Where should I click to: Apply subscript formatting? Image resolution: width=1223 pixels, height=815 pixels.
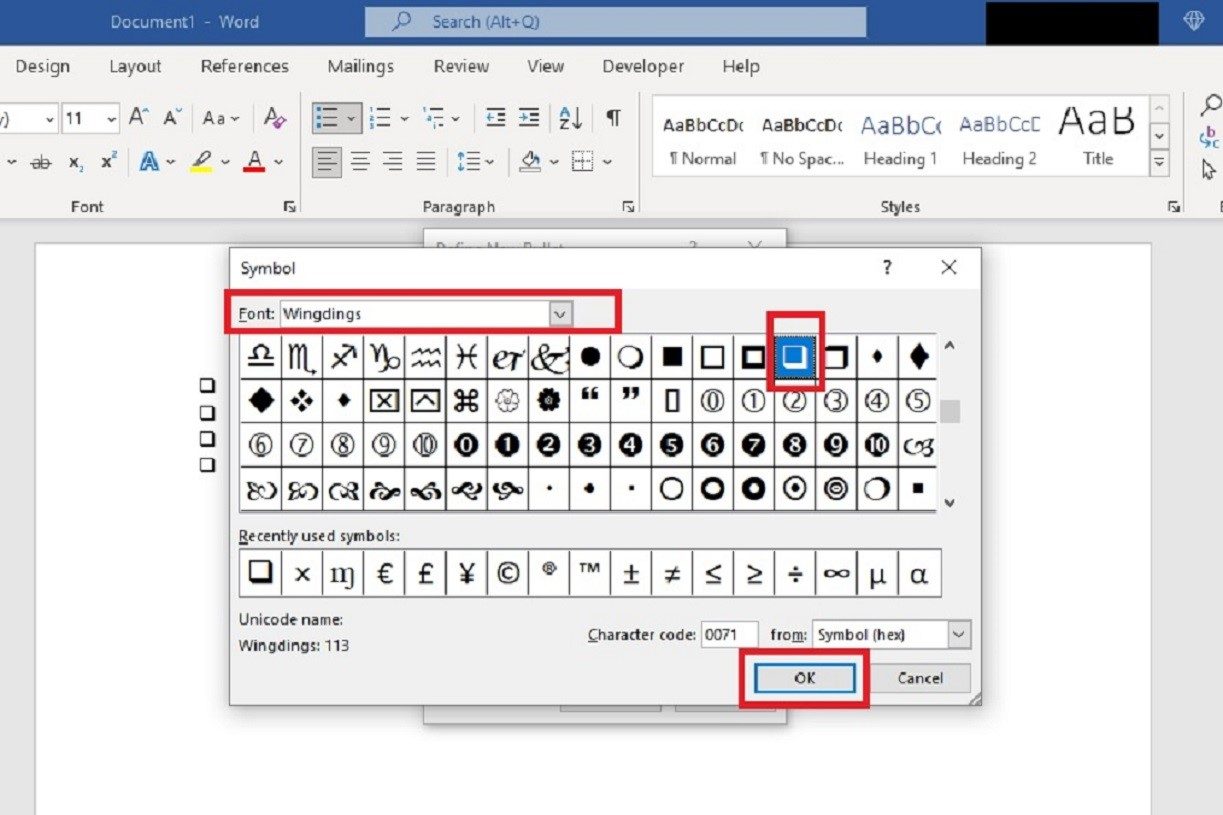pyautogui.click(x=73, y=160)
